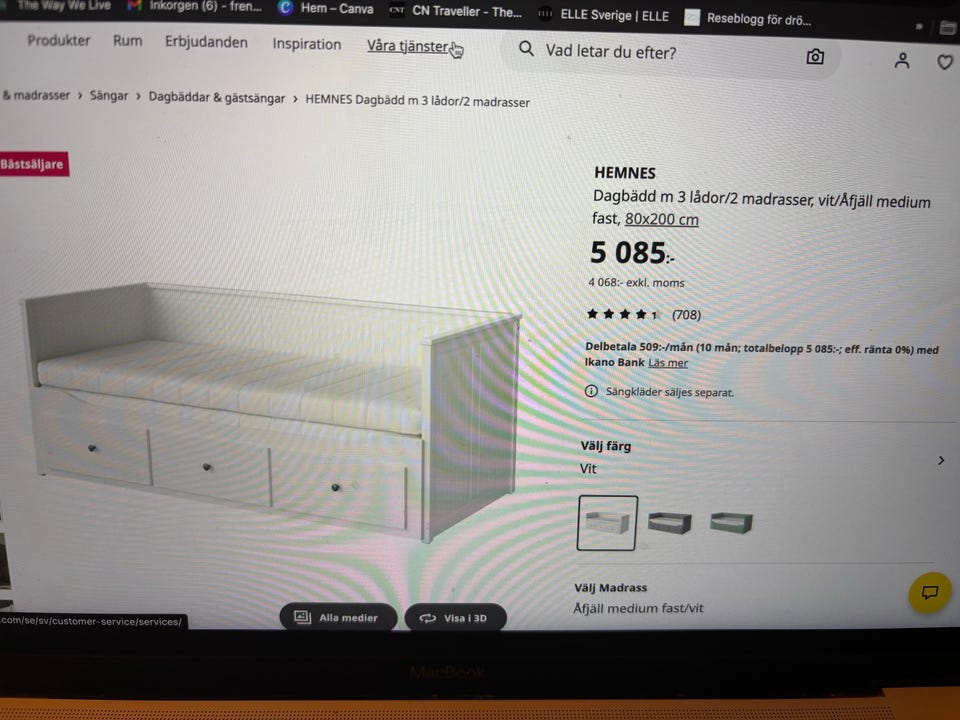
Task: Click the search magnifier icon
Action: pos(526,48)
